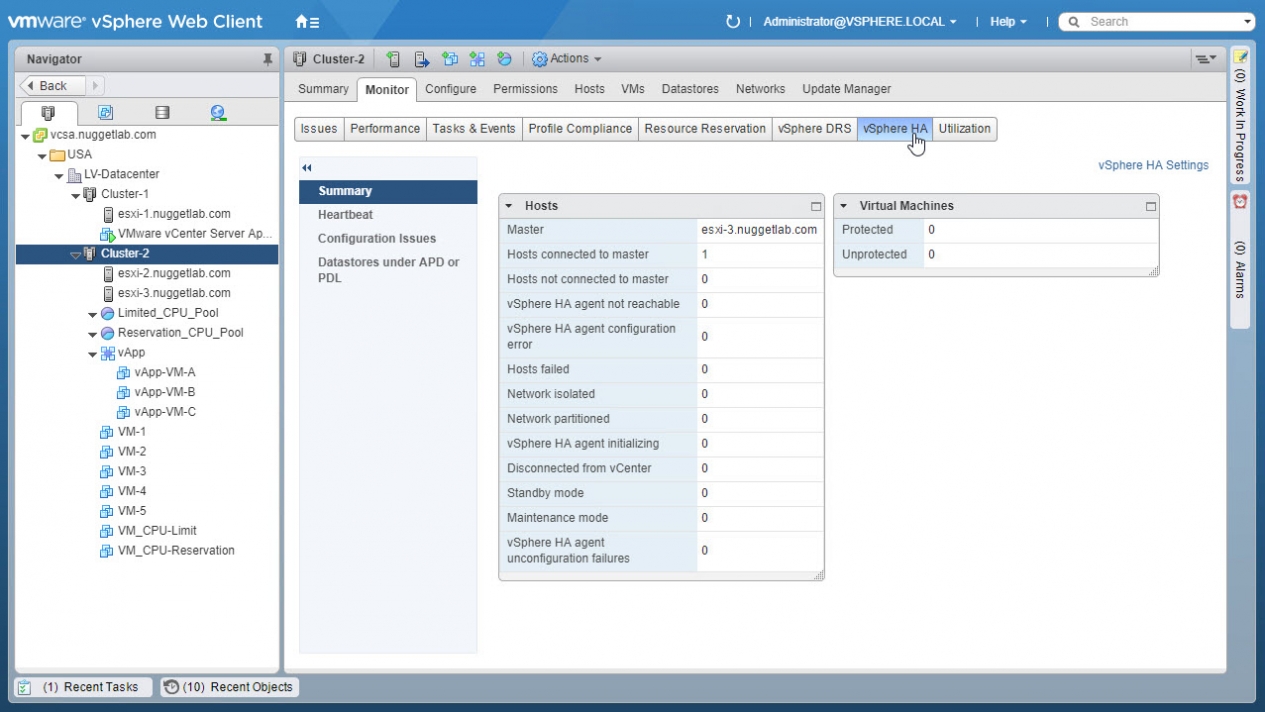Click the home menu icon
This screenshot has width=1265, height=712.
(307, 21)
